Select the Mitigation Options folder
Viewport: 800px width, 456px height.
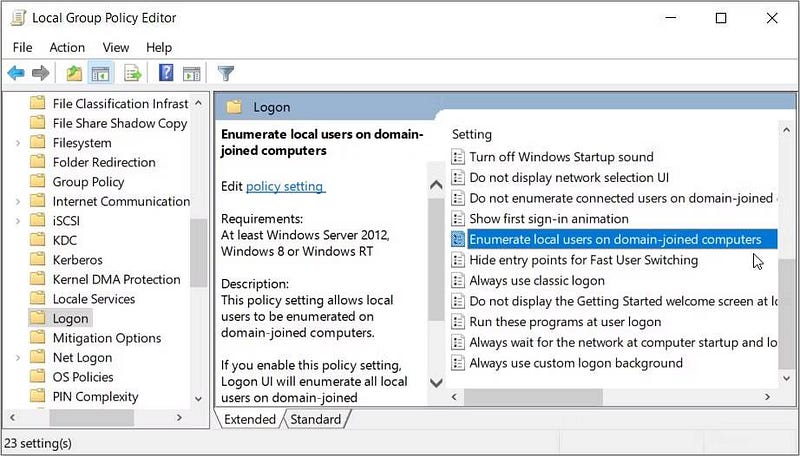pyautogui.click(x=107, y=338)
